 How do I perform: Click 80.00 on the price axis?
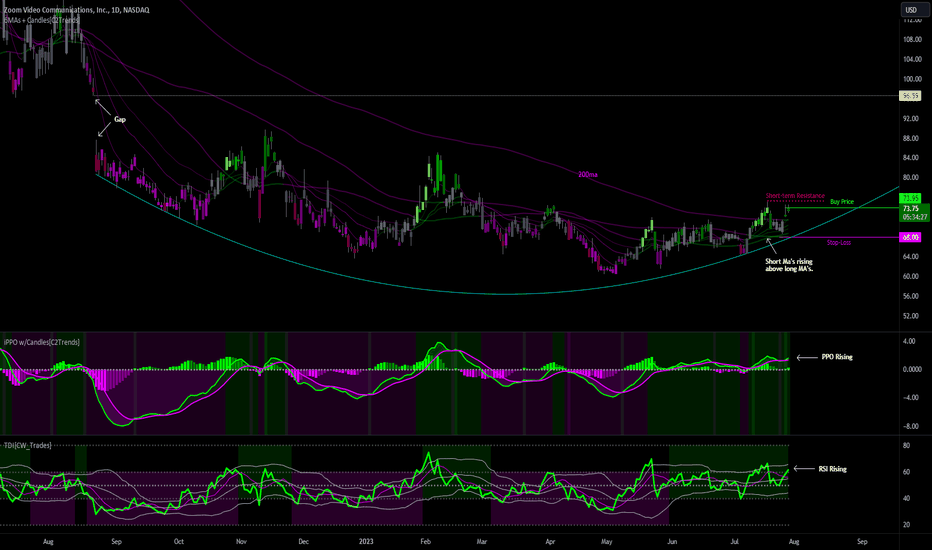click(911, 177)
